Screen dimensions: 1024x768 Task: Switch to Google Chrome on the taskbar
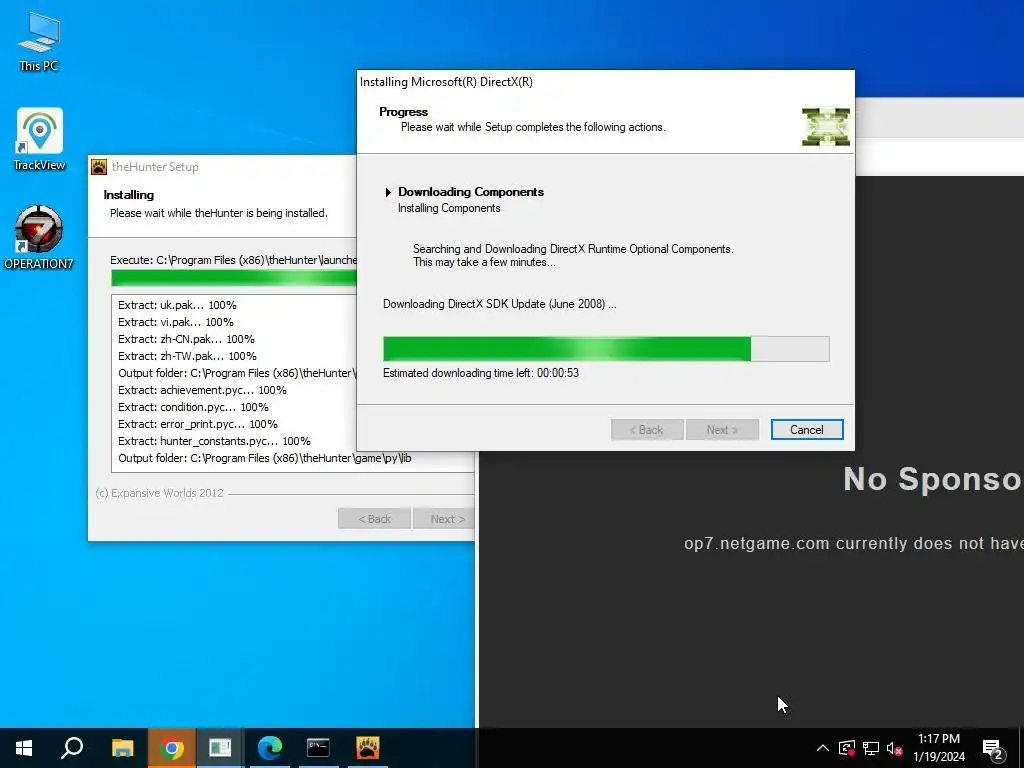pos(171,748)
